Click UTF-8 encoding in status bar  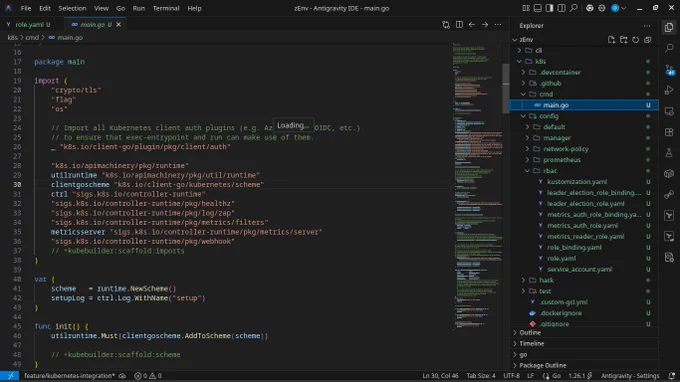coord(512,376)
